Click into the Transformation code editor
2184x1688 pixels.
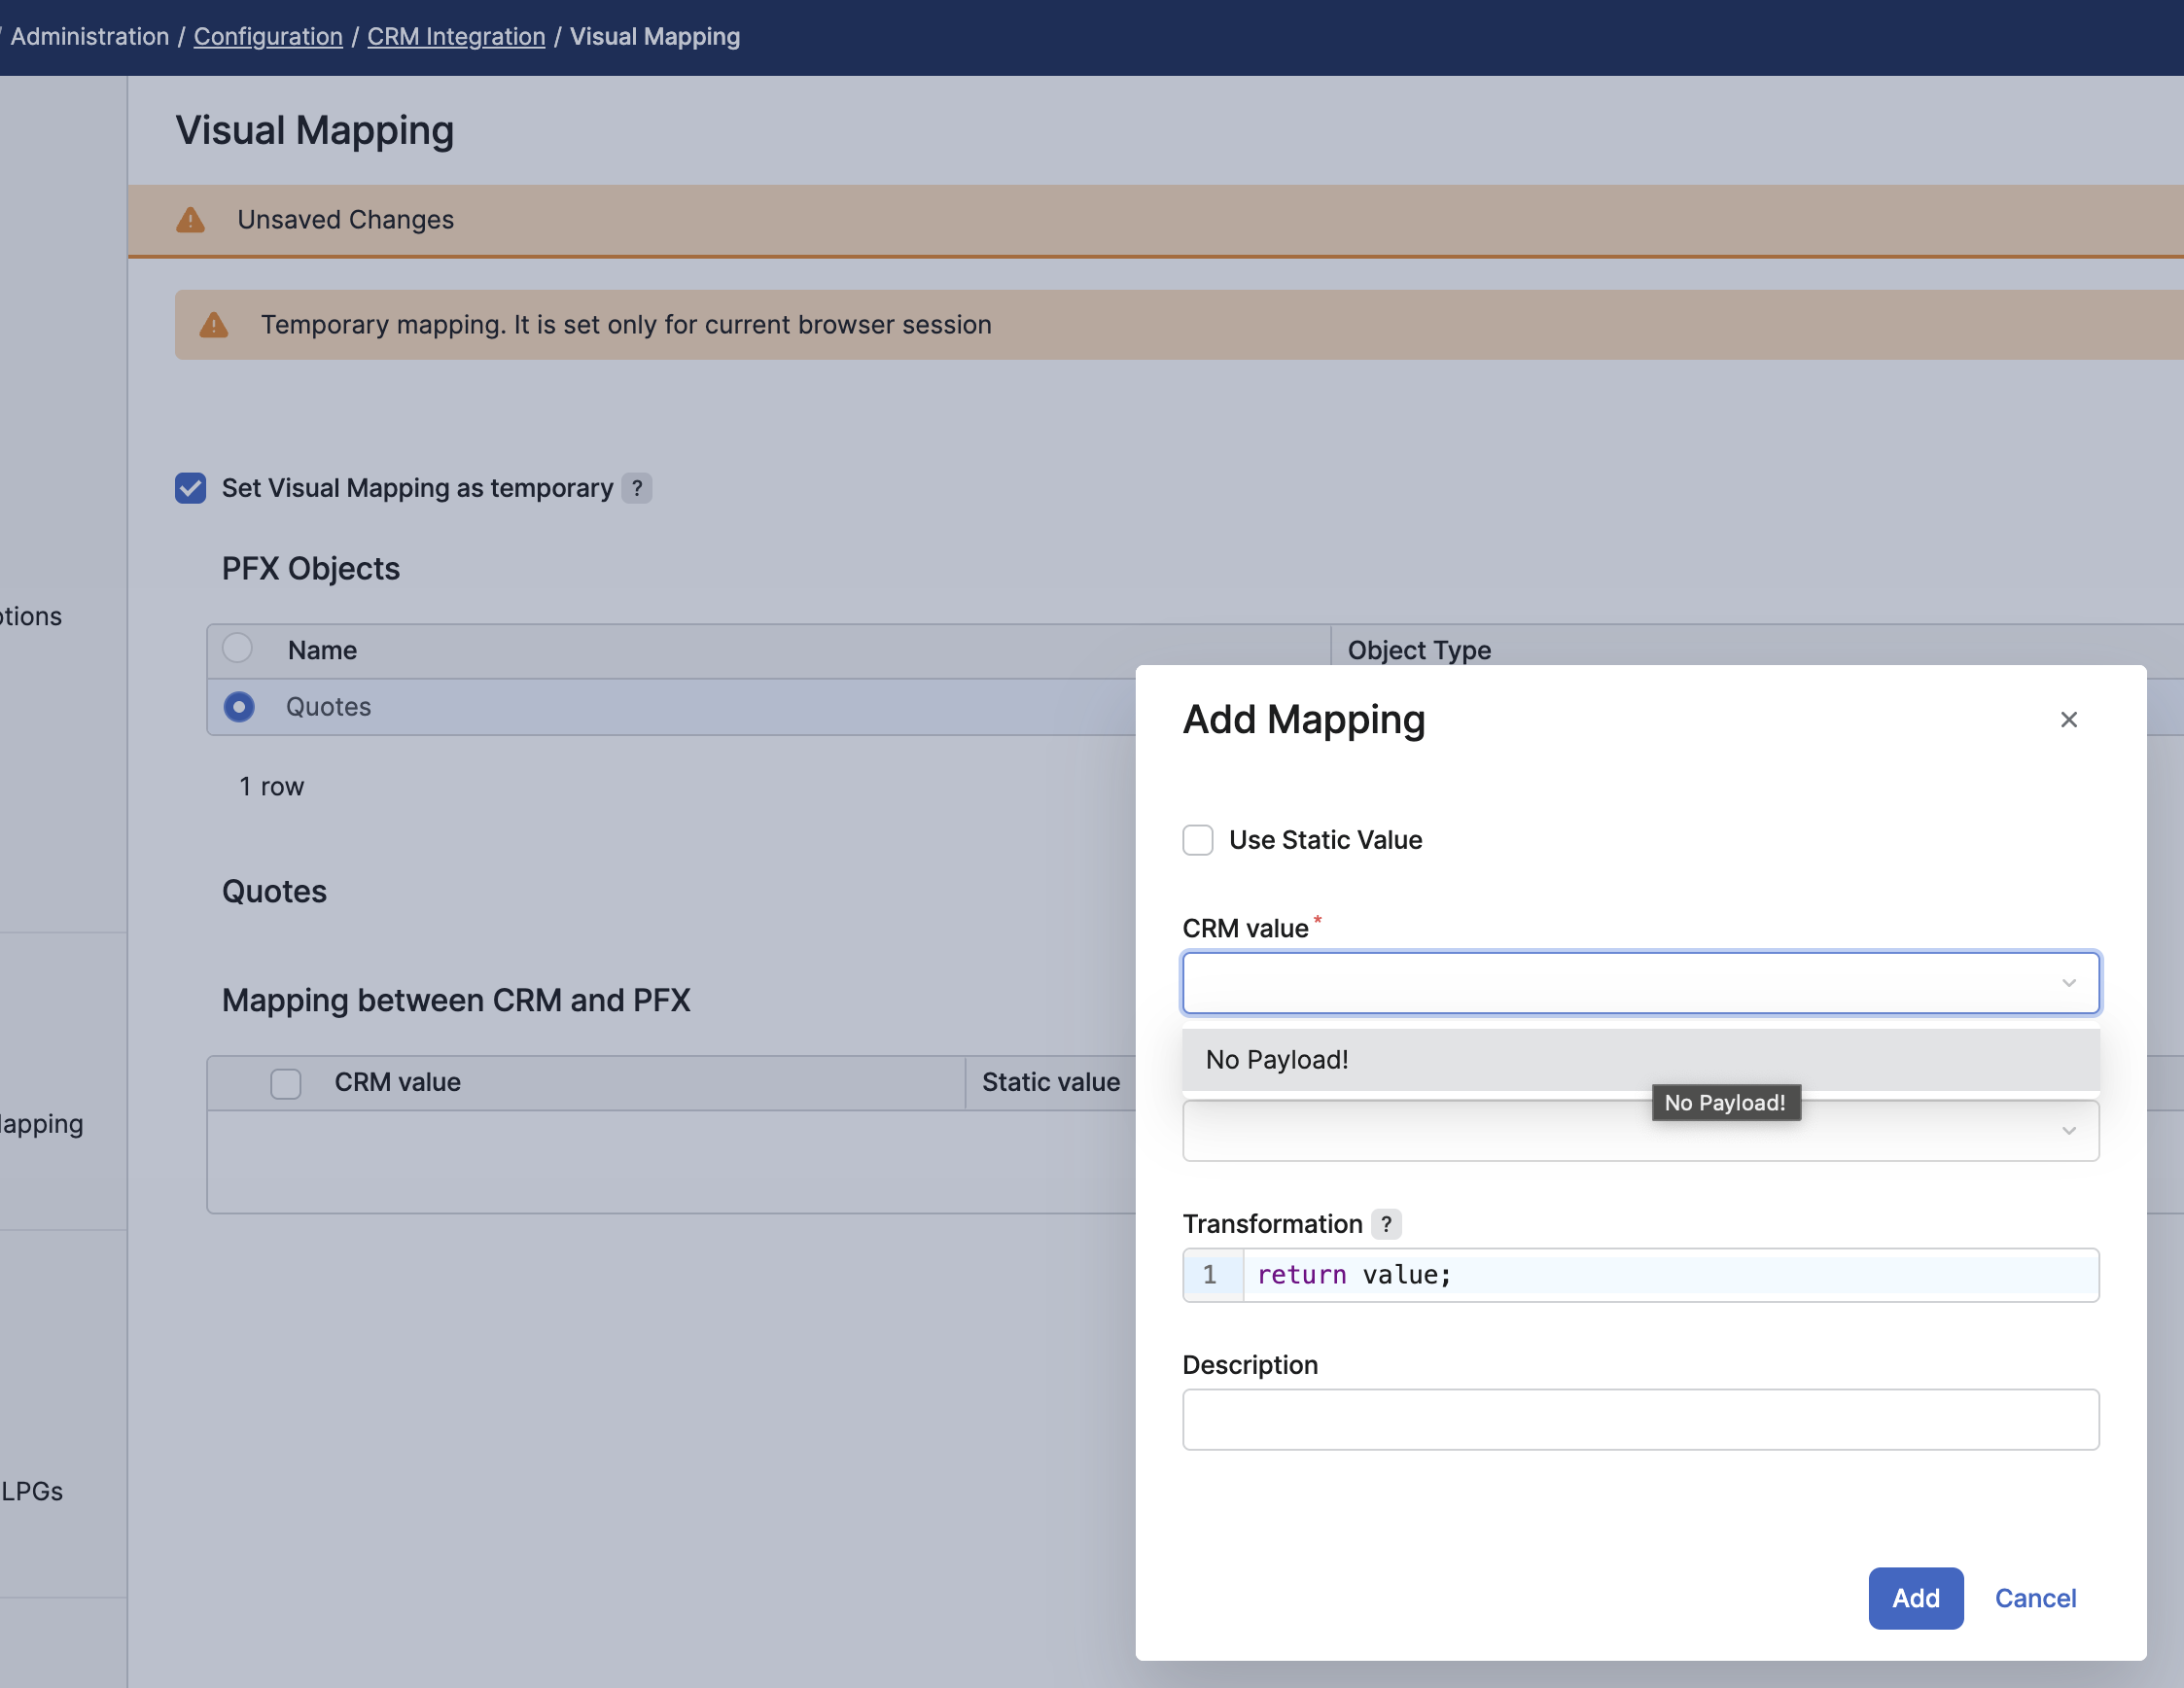tap(1668, 1275)
